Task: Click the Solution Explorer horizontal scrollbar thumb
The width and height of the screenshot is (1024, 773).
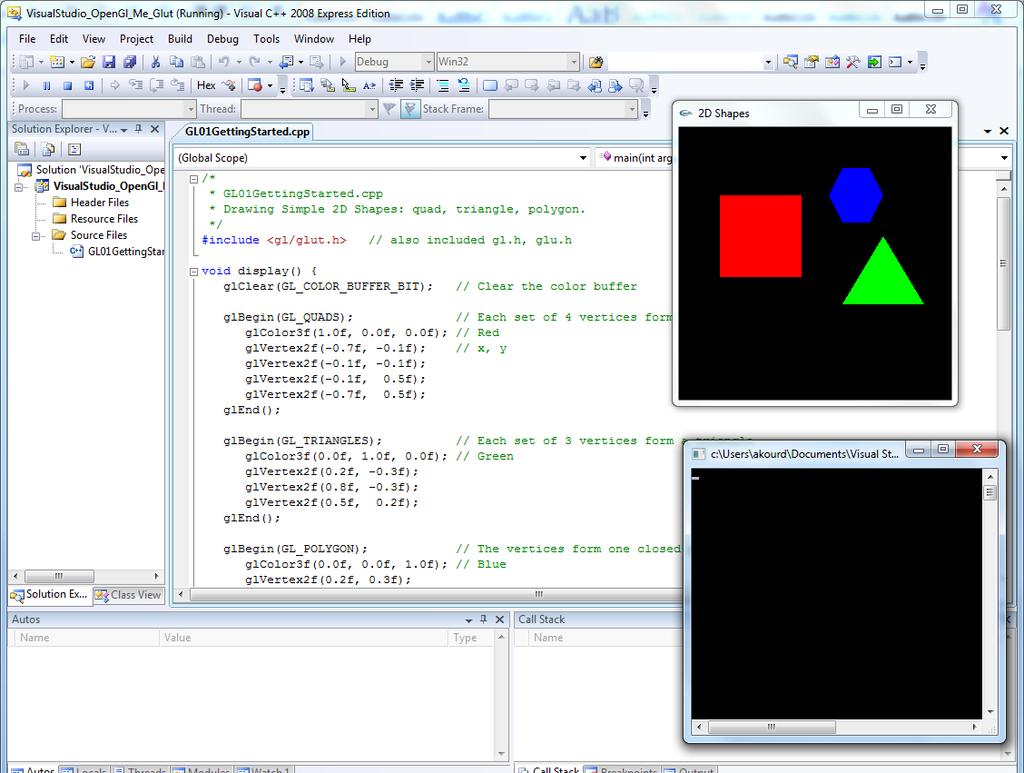Action: pos(59,576)
